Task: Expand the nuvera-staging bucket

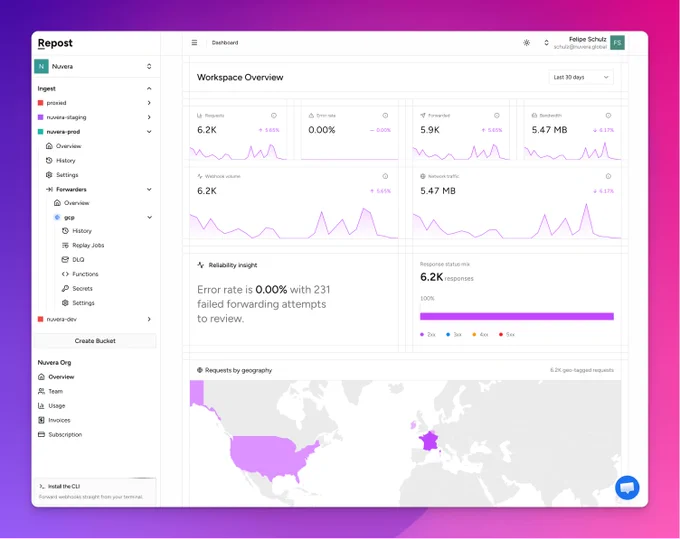Action: coord(149,117)
